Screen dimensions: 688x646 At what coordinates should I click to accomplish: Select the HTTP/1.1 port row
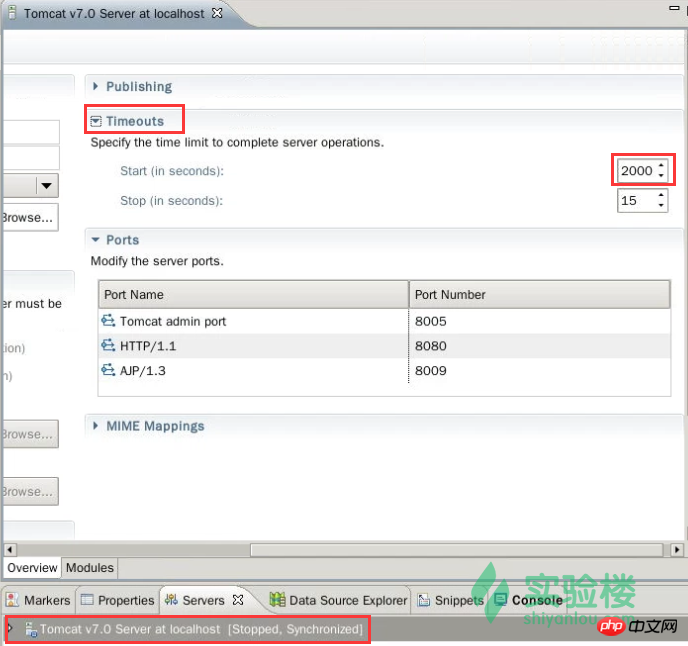point(384,346)
